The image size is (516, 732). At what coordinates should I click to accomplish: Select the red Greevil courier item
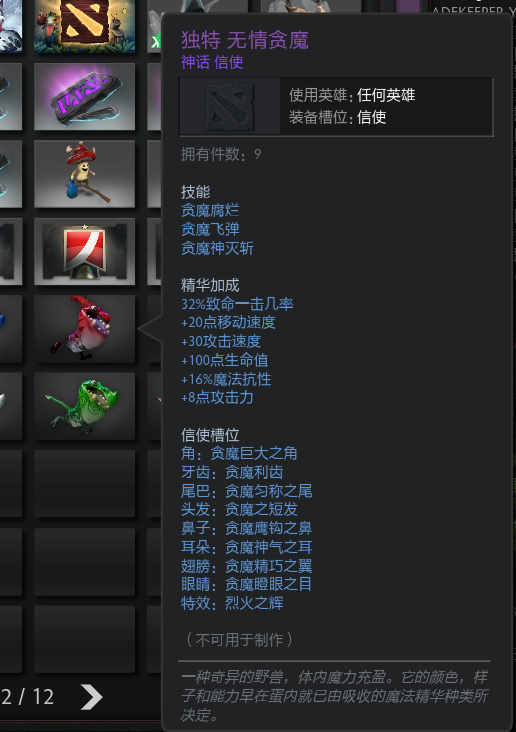pyautogui.click(x=85, y=329)
